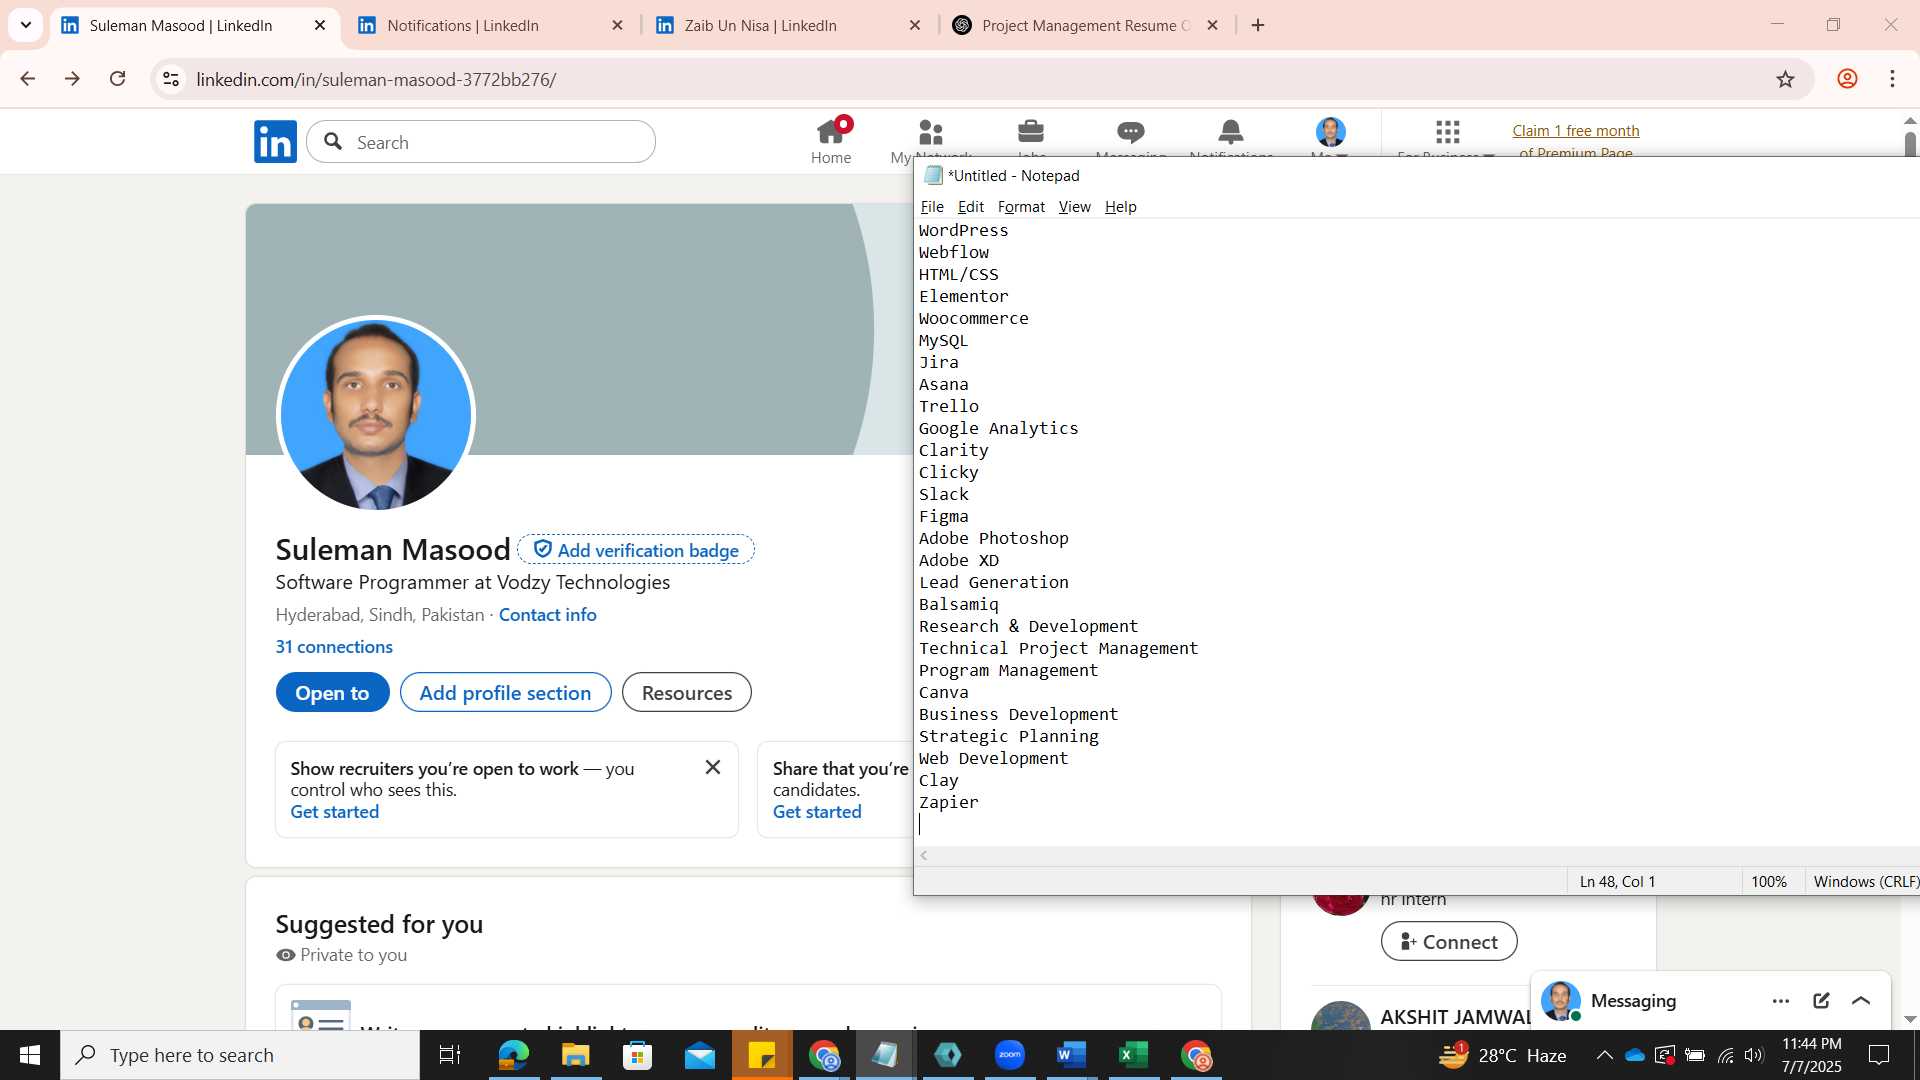Open Mail app from taskbar
Screen dimensions: 1920x1080
(x=700, y=1055)
